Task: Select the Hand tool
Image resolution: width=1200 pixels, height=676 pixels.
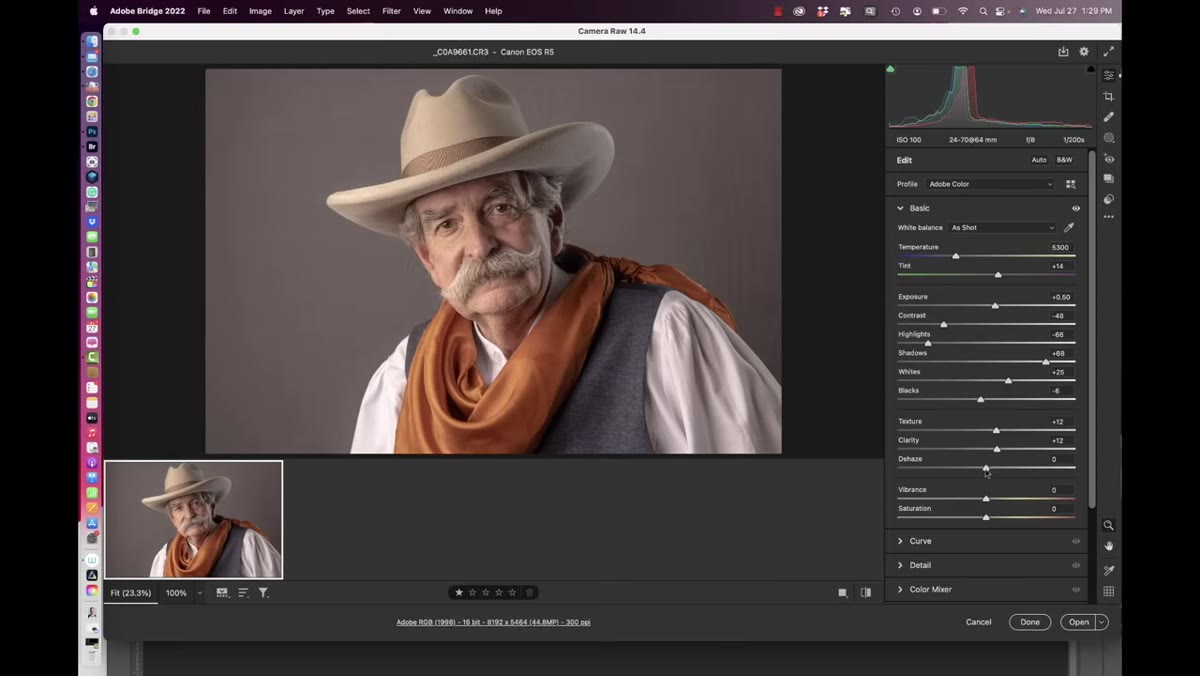Action: (x=1109, y=546)
